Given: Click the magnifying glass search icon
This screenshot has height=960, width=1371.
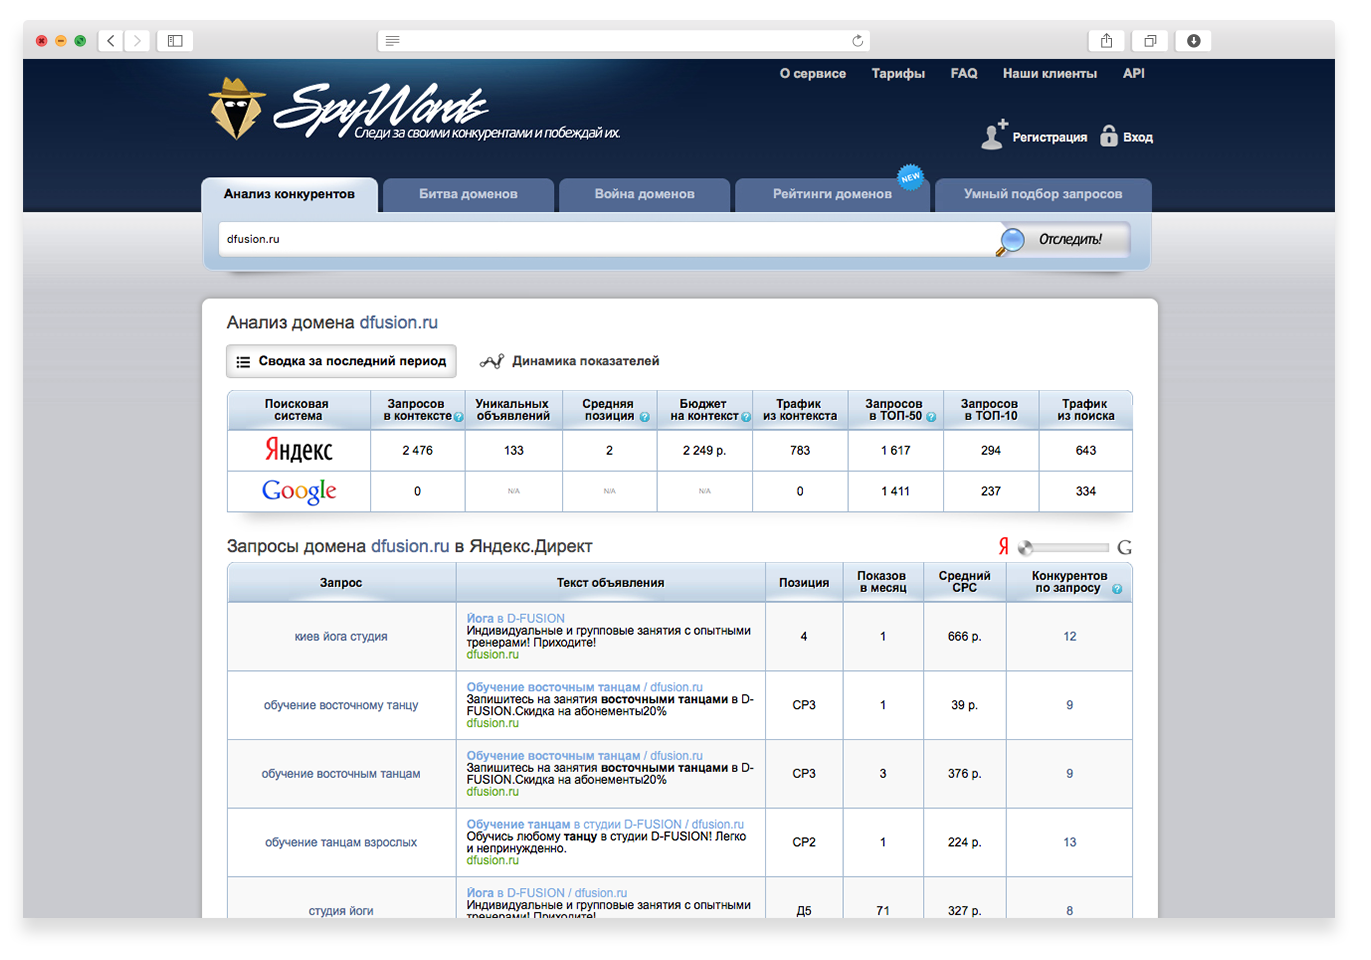Looking at the screenshot, I should [1011, 240].
